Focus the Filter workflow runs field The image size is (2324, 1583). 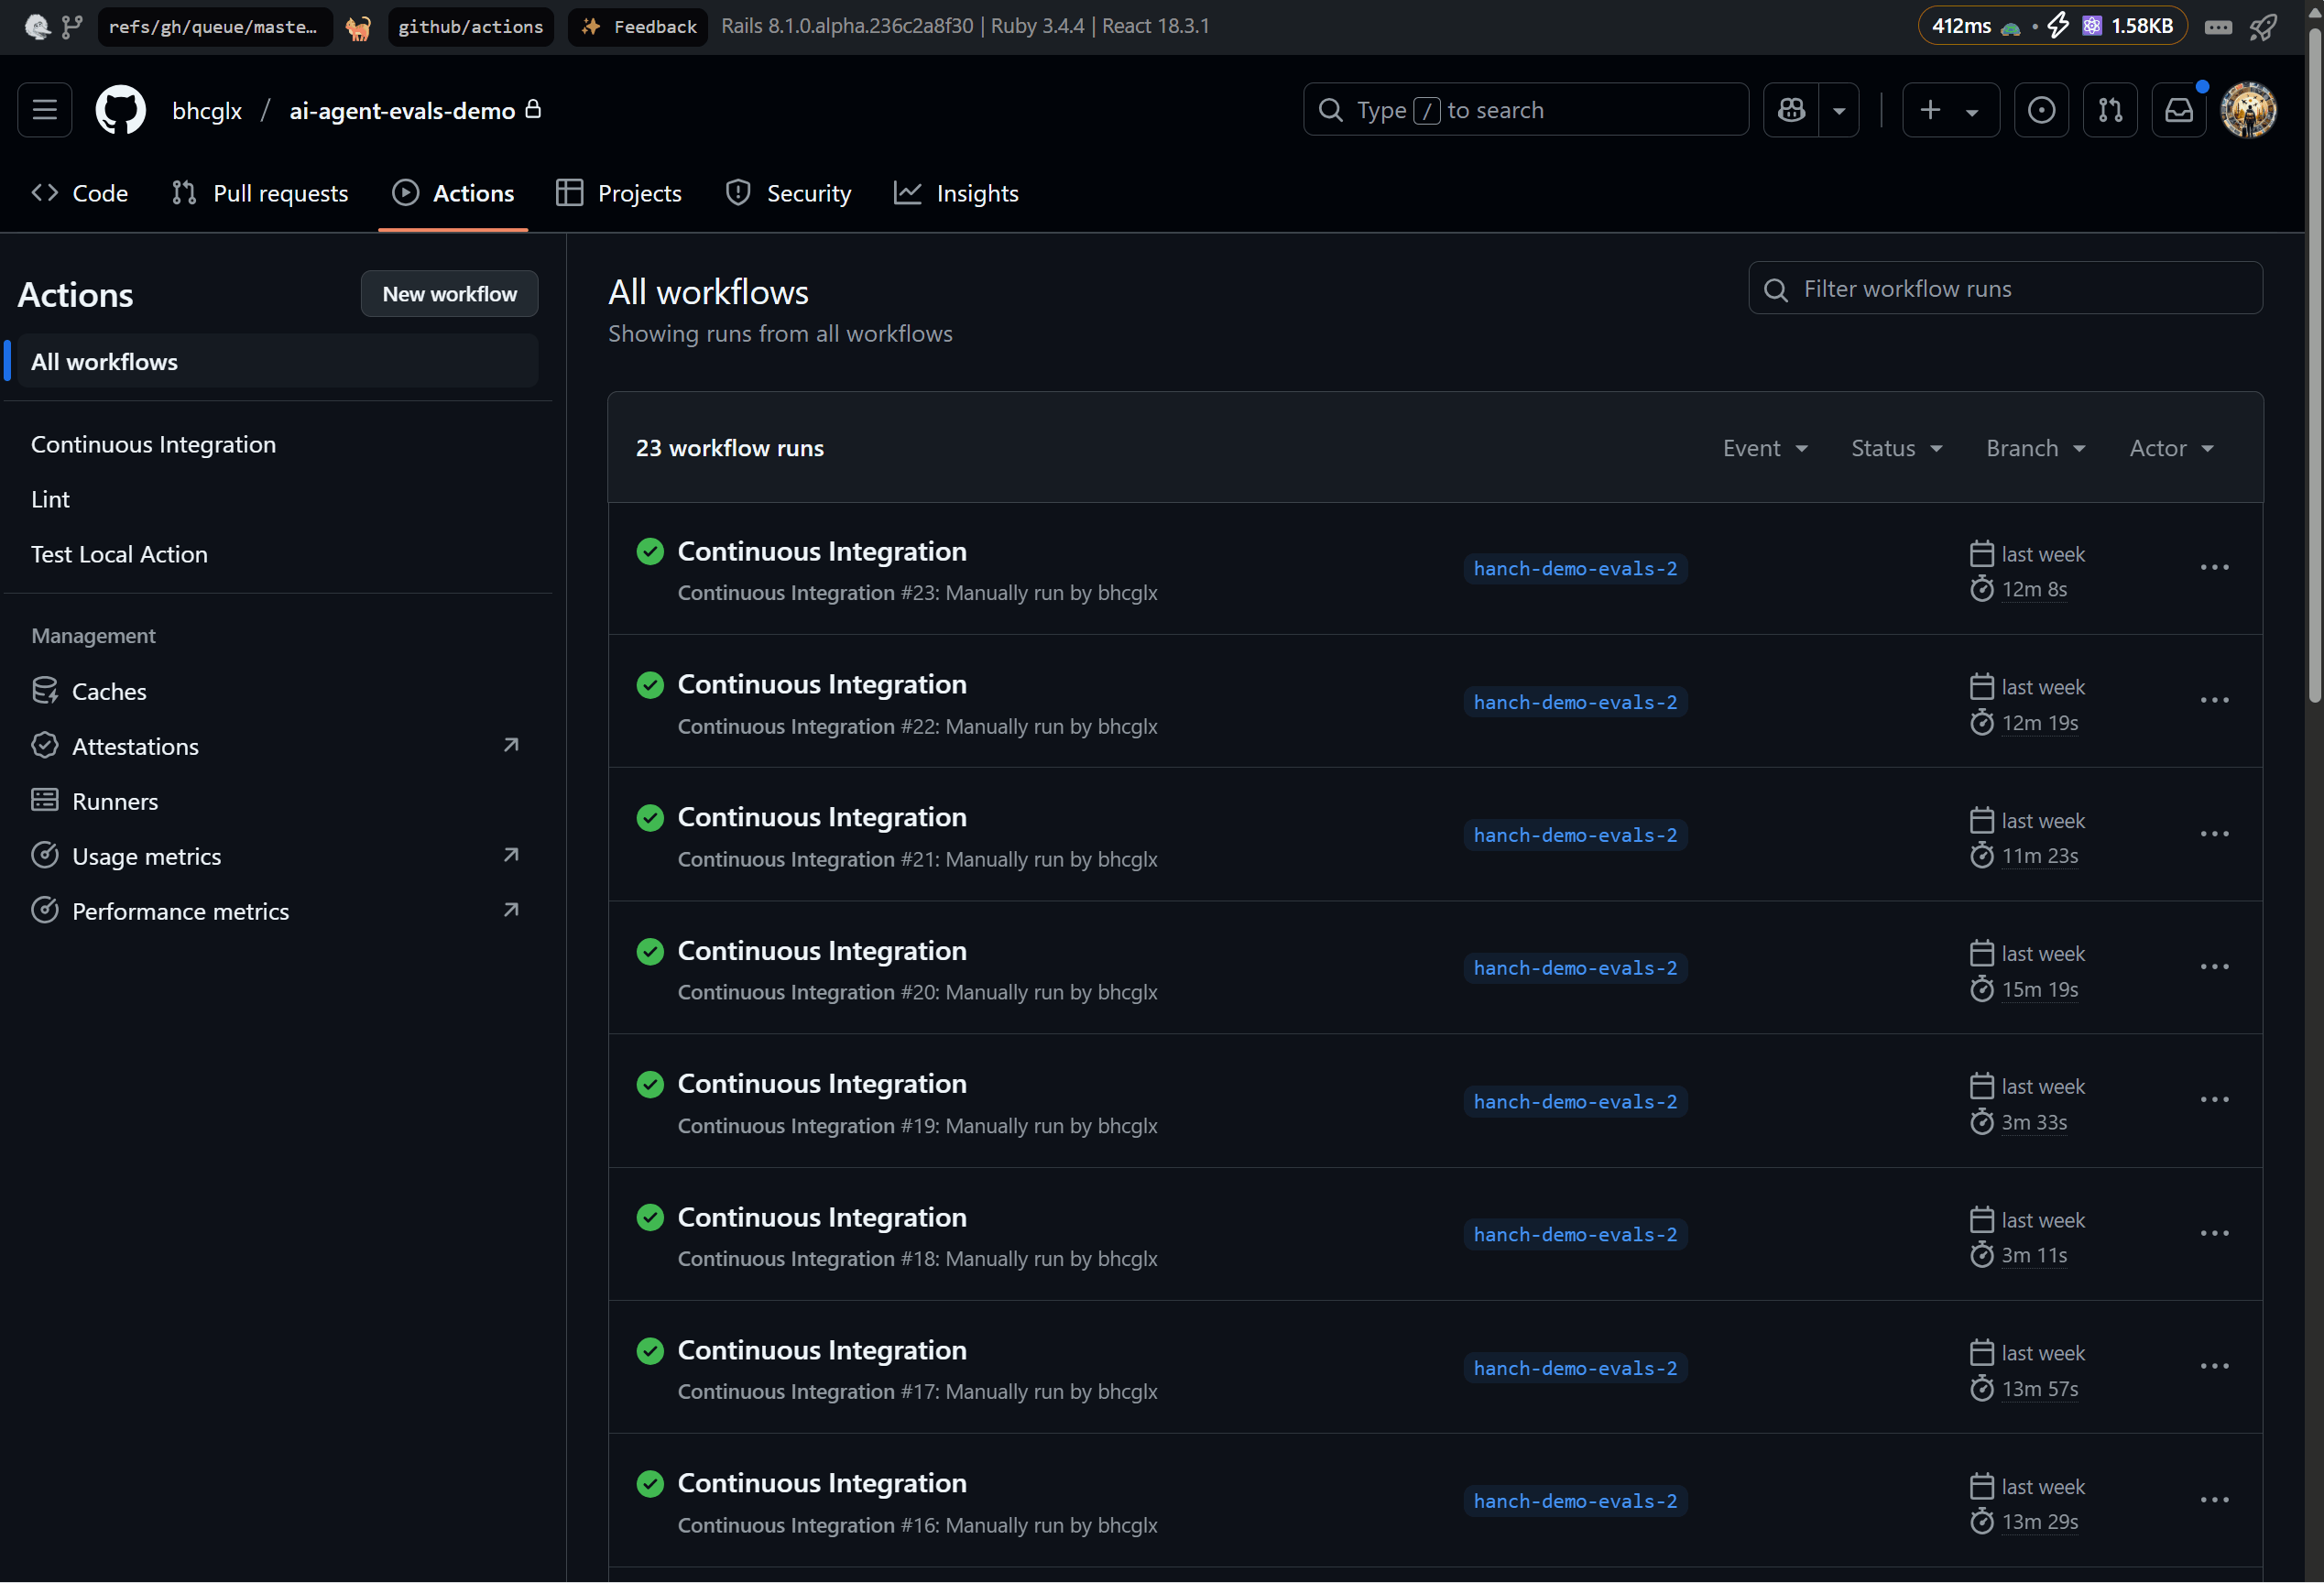tap(2020, 289)
